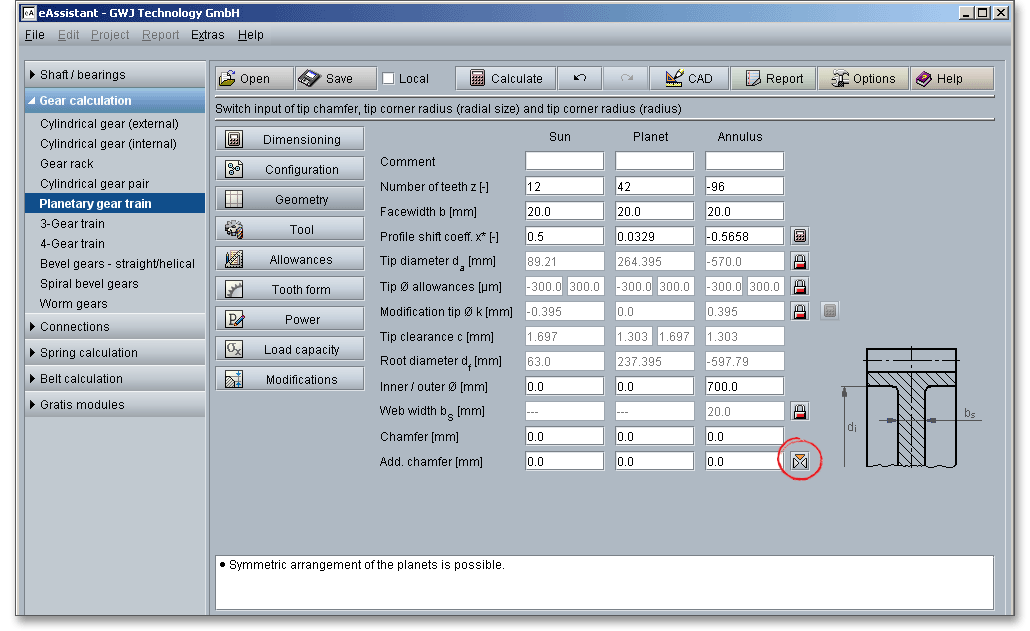Screen dimensions: 1030x631
Task: Open the Extras menu
Action: [x=208, y=35]
